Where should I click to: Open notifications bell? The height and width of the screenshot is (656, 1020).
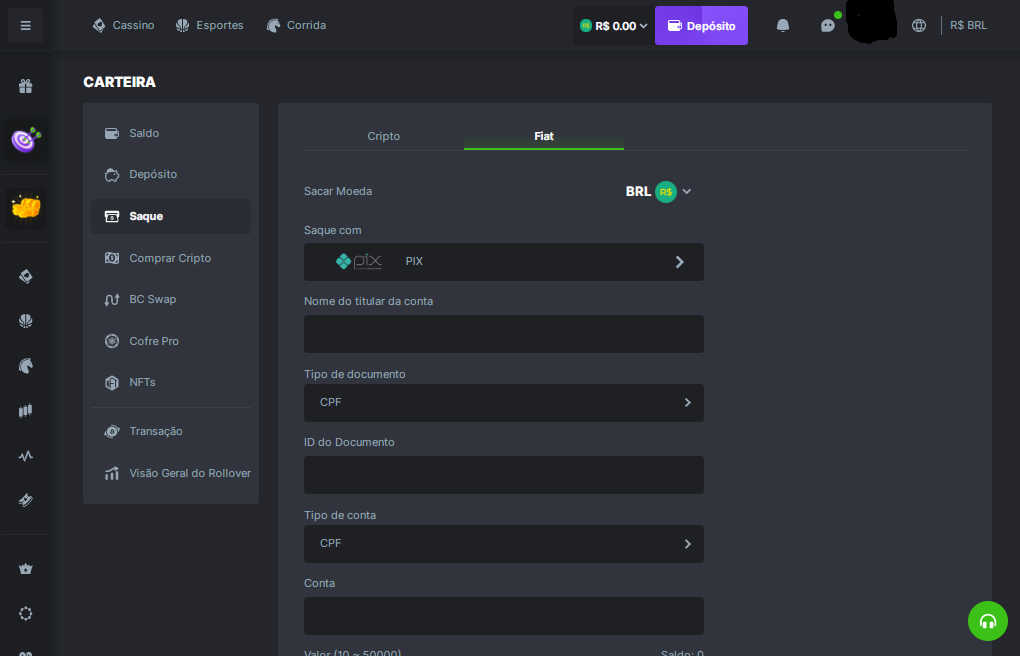(x=783, y=25)
